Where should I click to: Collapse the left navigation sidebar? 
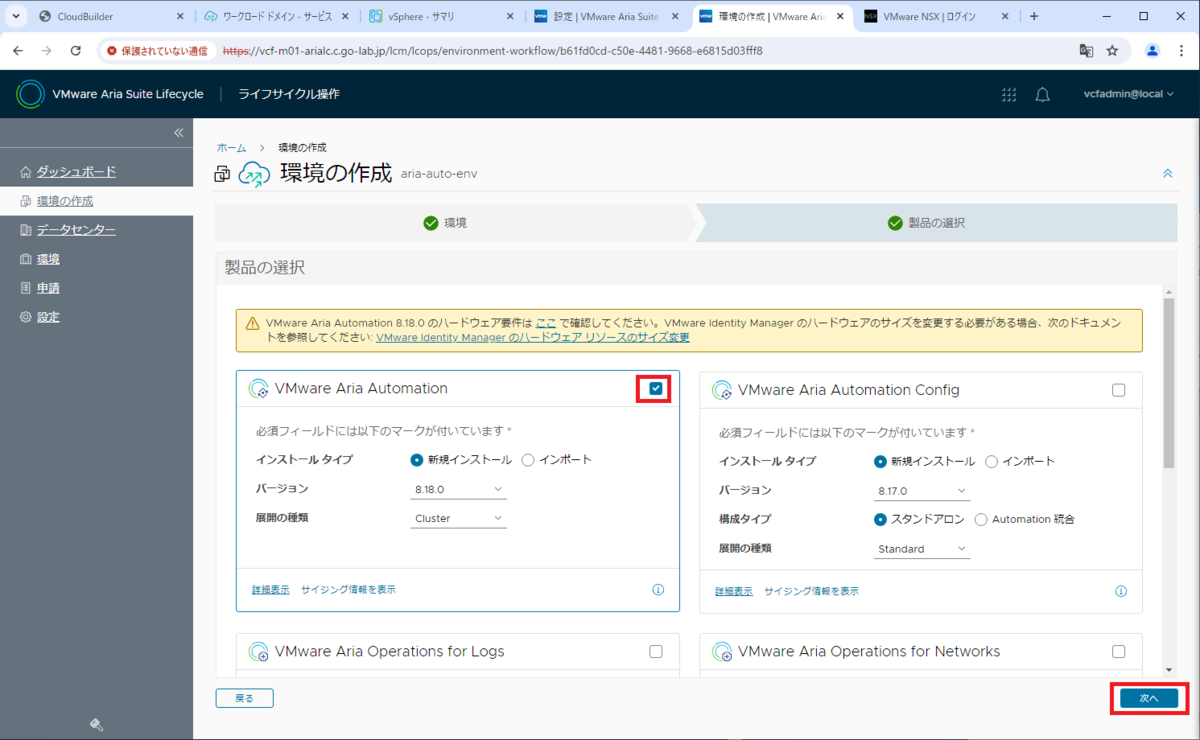tap(179, 133)
